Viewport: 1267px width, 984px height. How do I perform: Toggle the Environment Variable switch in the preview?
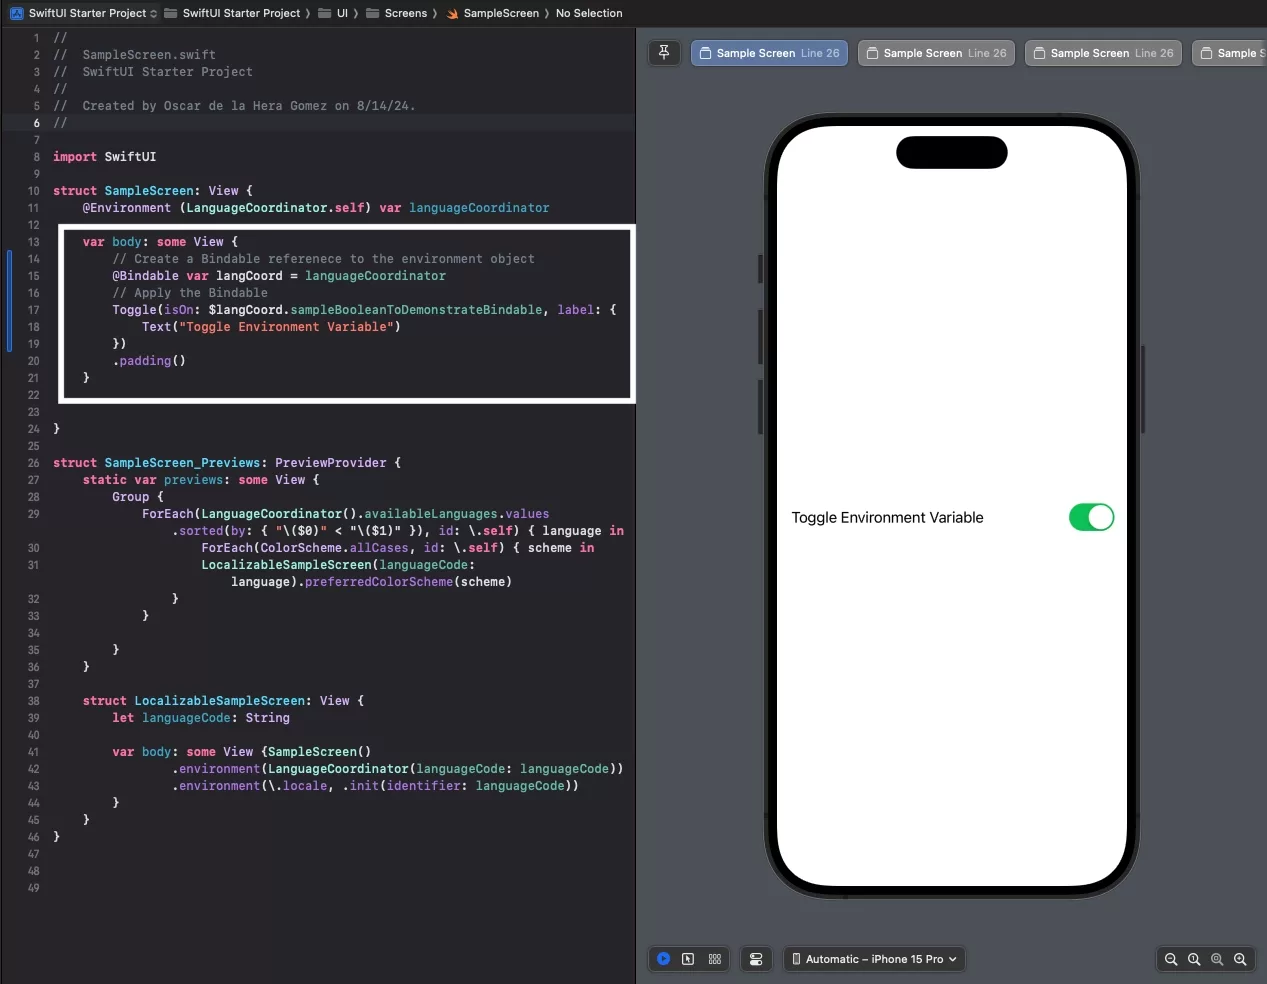[1091, 517]
